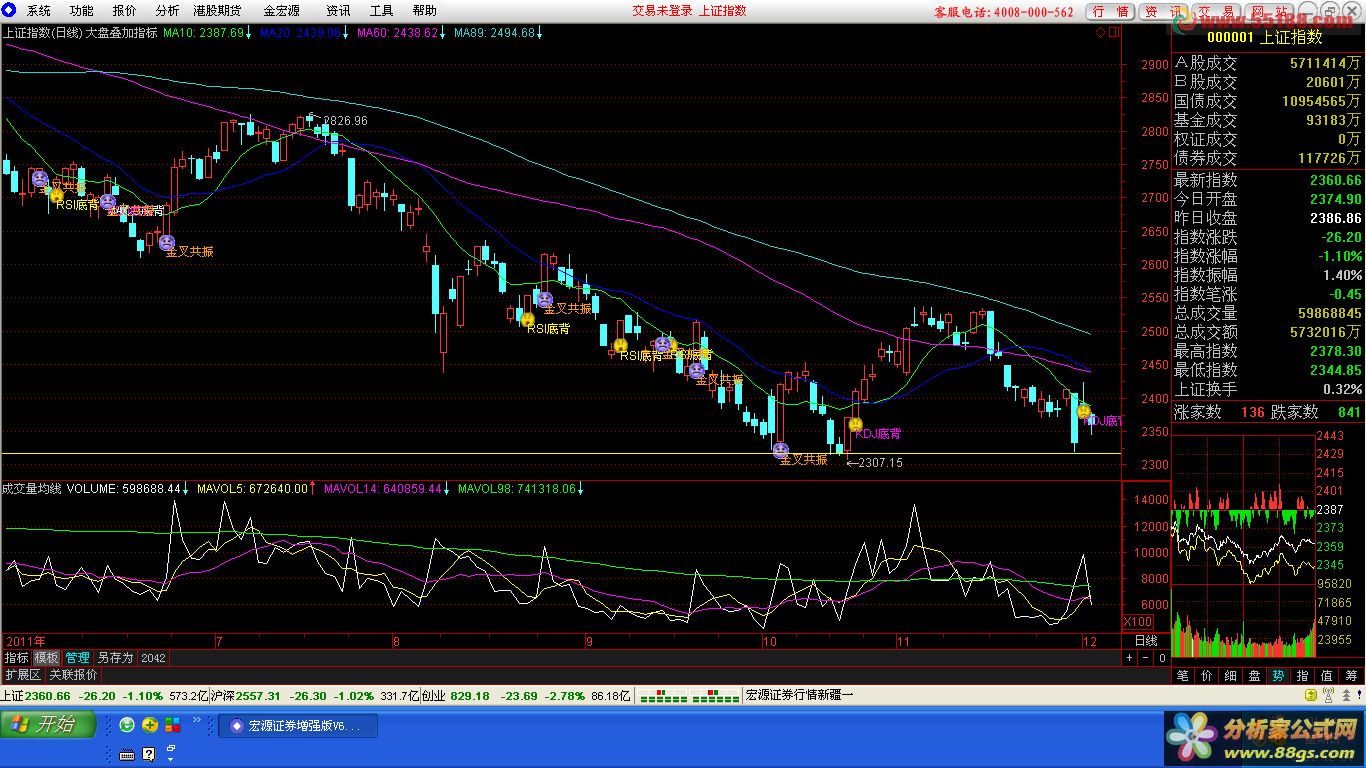This screenshot has height=768, width=1366.
Task: Open the Windows 开始 start menu
Action: 48,724
